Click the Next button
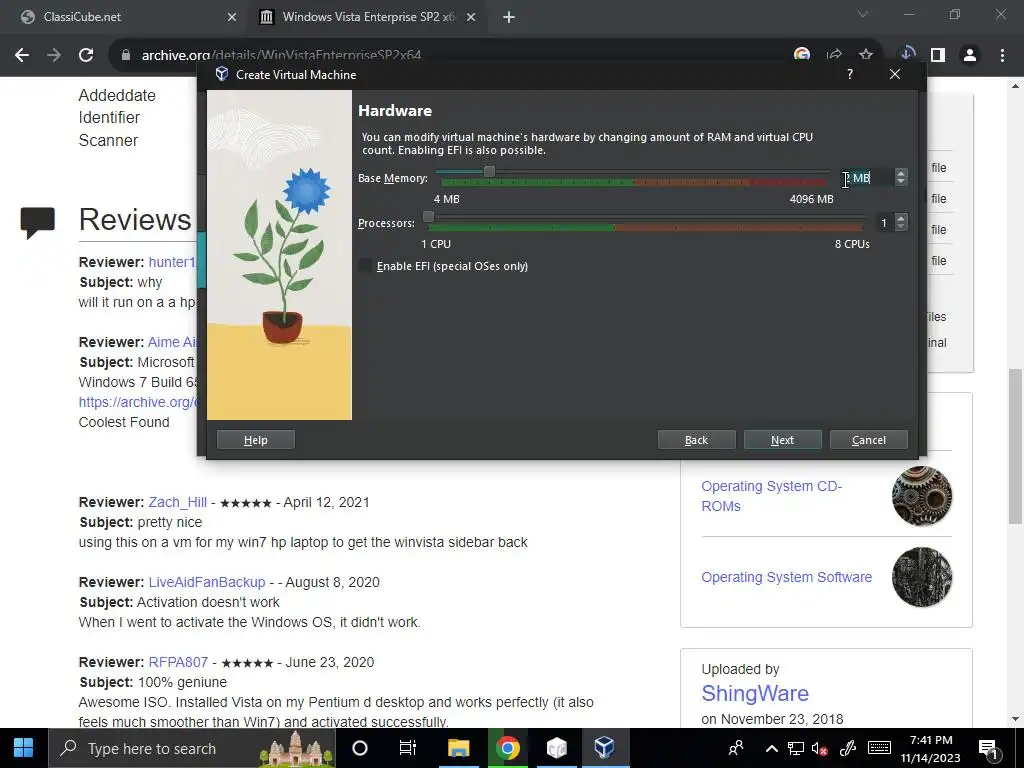This screenshot has width=1024, height=768. pyautogui.click(x=782, y=440)
